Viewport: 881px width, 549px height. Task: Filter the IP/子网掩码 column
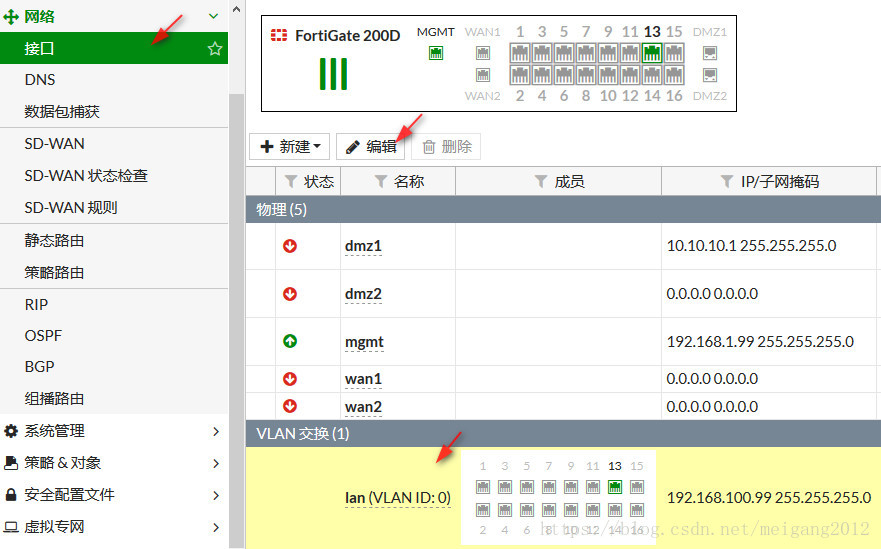point(727,182)
